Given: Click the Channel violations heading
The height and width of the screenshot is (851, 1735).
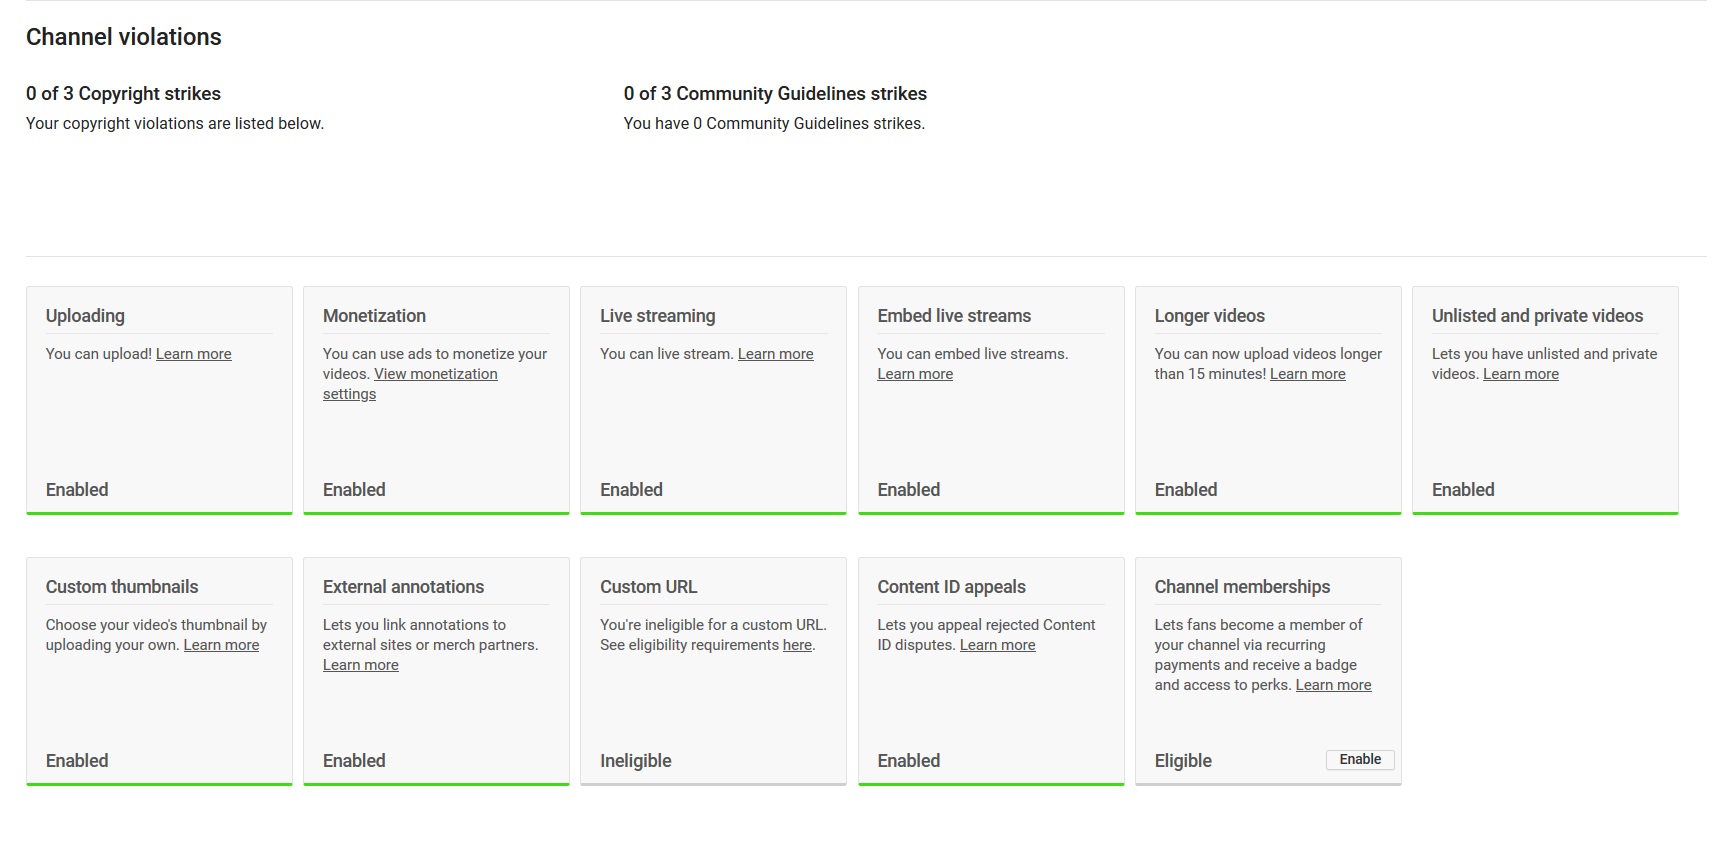Looking at the screenshot, I should coord(124,37).
